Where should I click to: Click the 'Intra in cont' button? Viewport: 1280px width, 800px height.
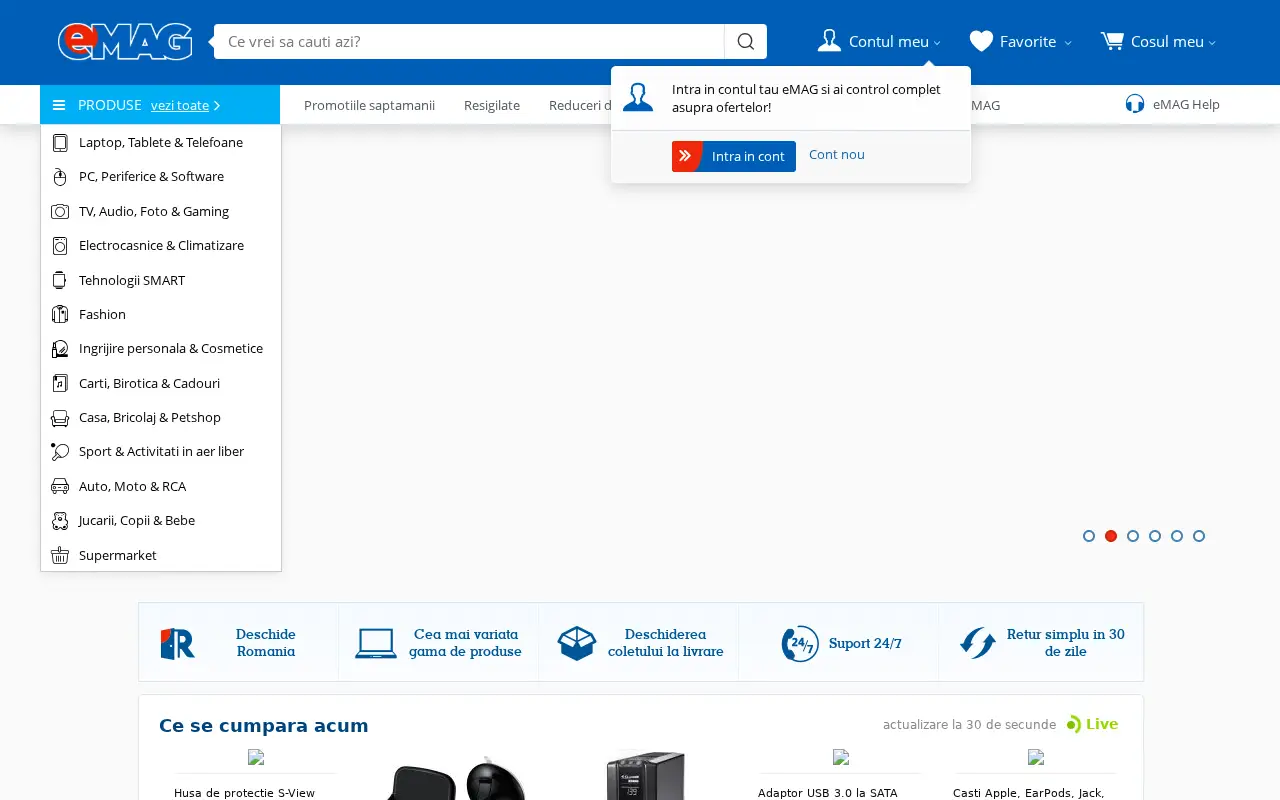click(734, 156)
